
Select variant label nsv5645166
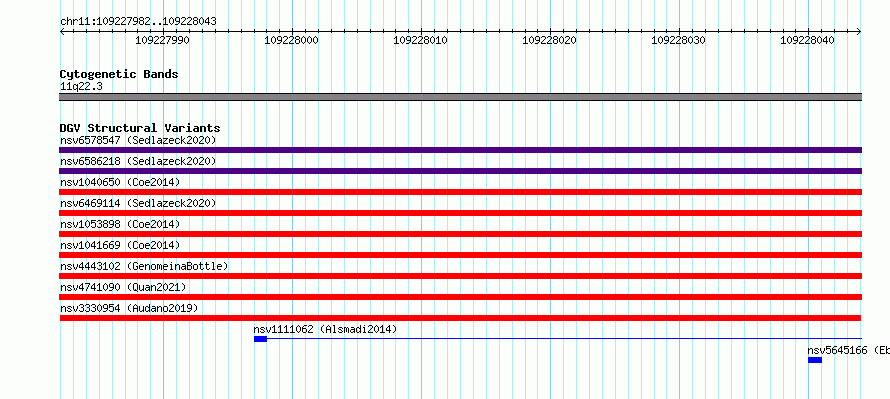[838, 350]
